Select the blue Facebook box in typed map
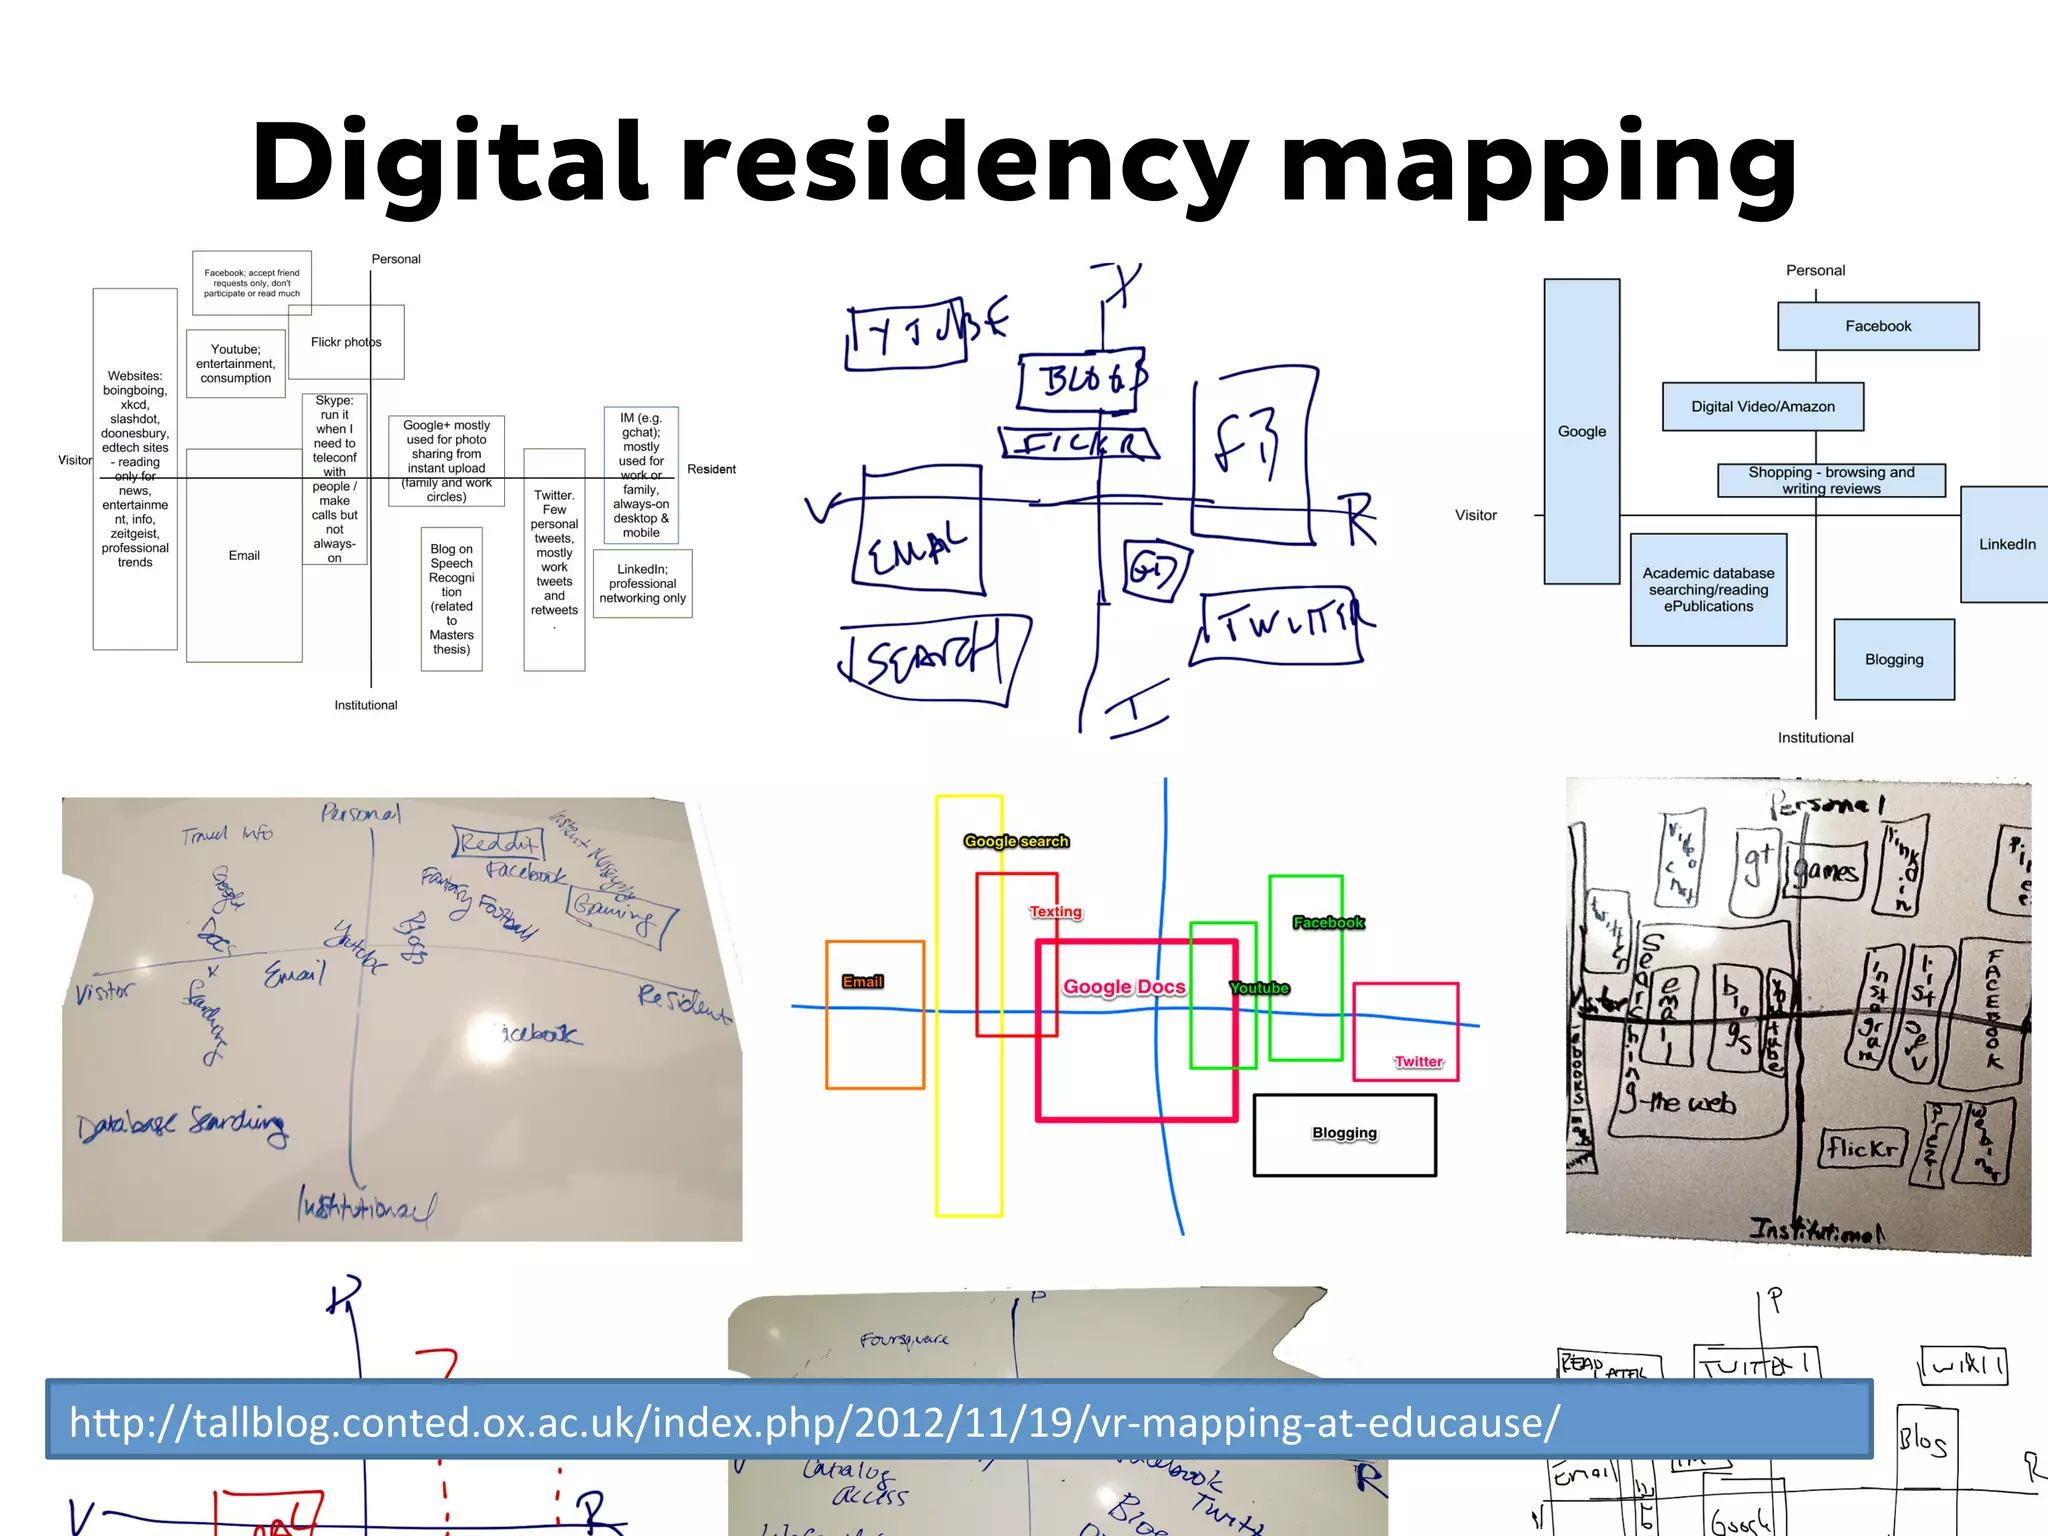Screen dimensions: 2048x1536 (x=1877, y=326)
